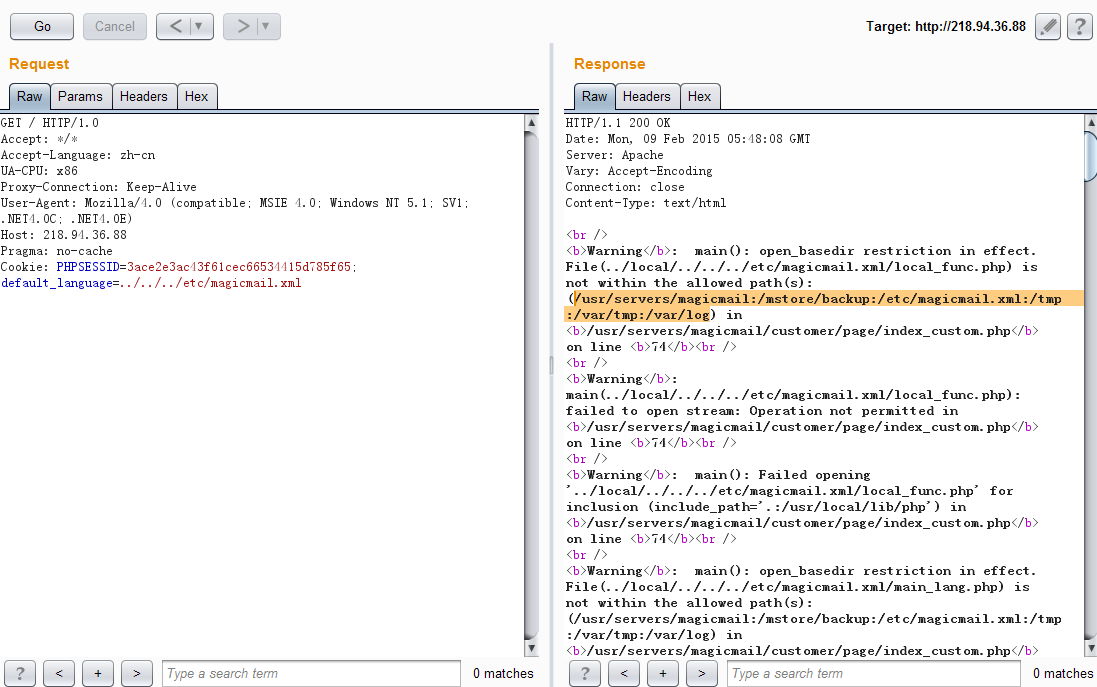Click request pane next match button
Viewport: 1097px width, 687px height.
[137, 674]
